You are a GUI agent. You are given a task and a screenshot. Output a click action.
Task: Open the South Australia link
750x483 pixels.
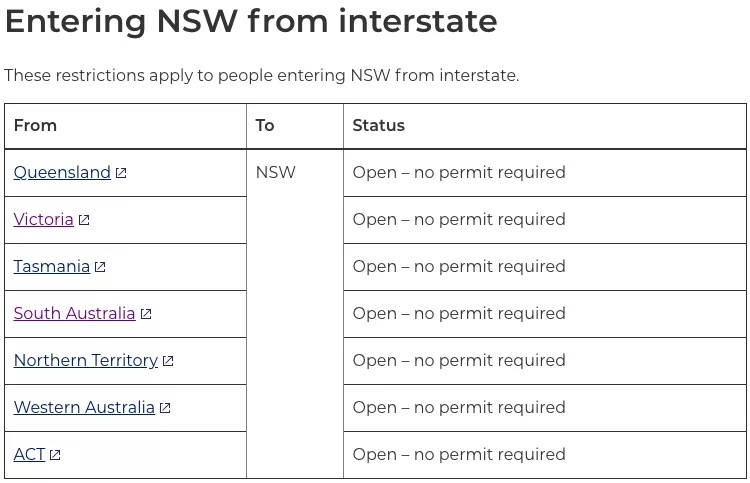coord(75,313)
